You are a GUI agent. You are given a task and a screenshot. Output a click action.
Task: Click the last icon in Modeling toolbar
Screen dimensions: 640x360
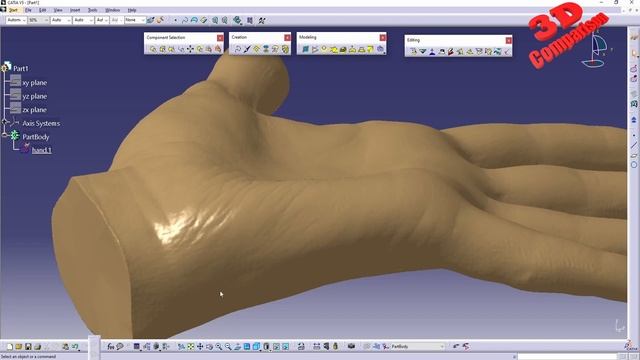380,49
